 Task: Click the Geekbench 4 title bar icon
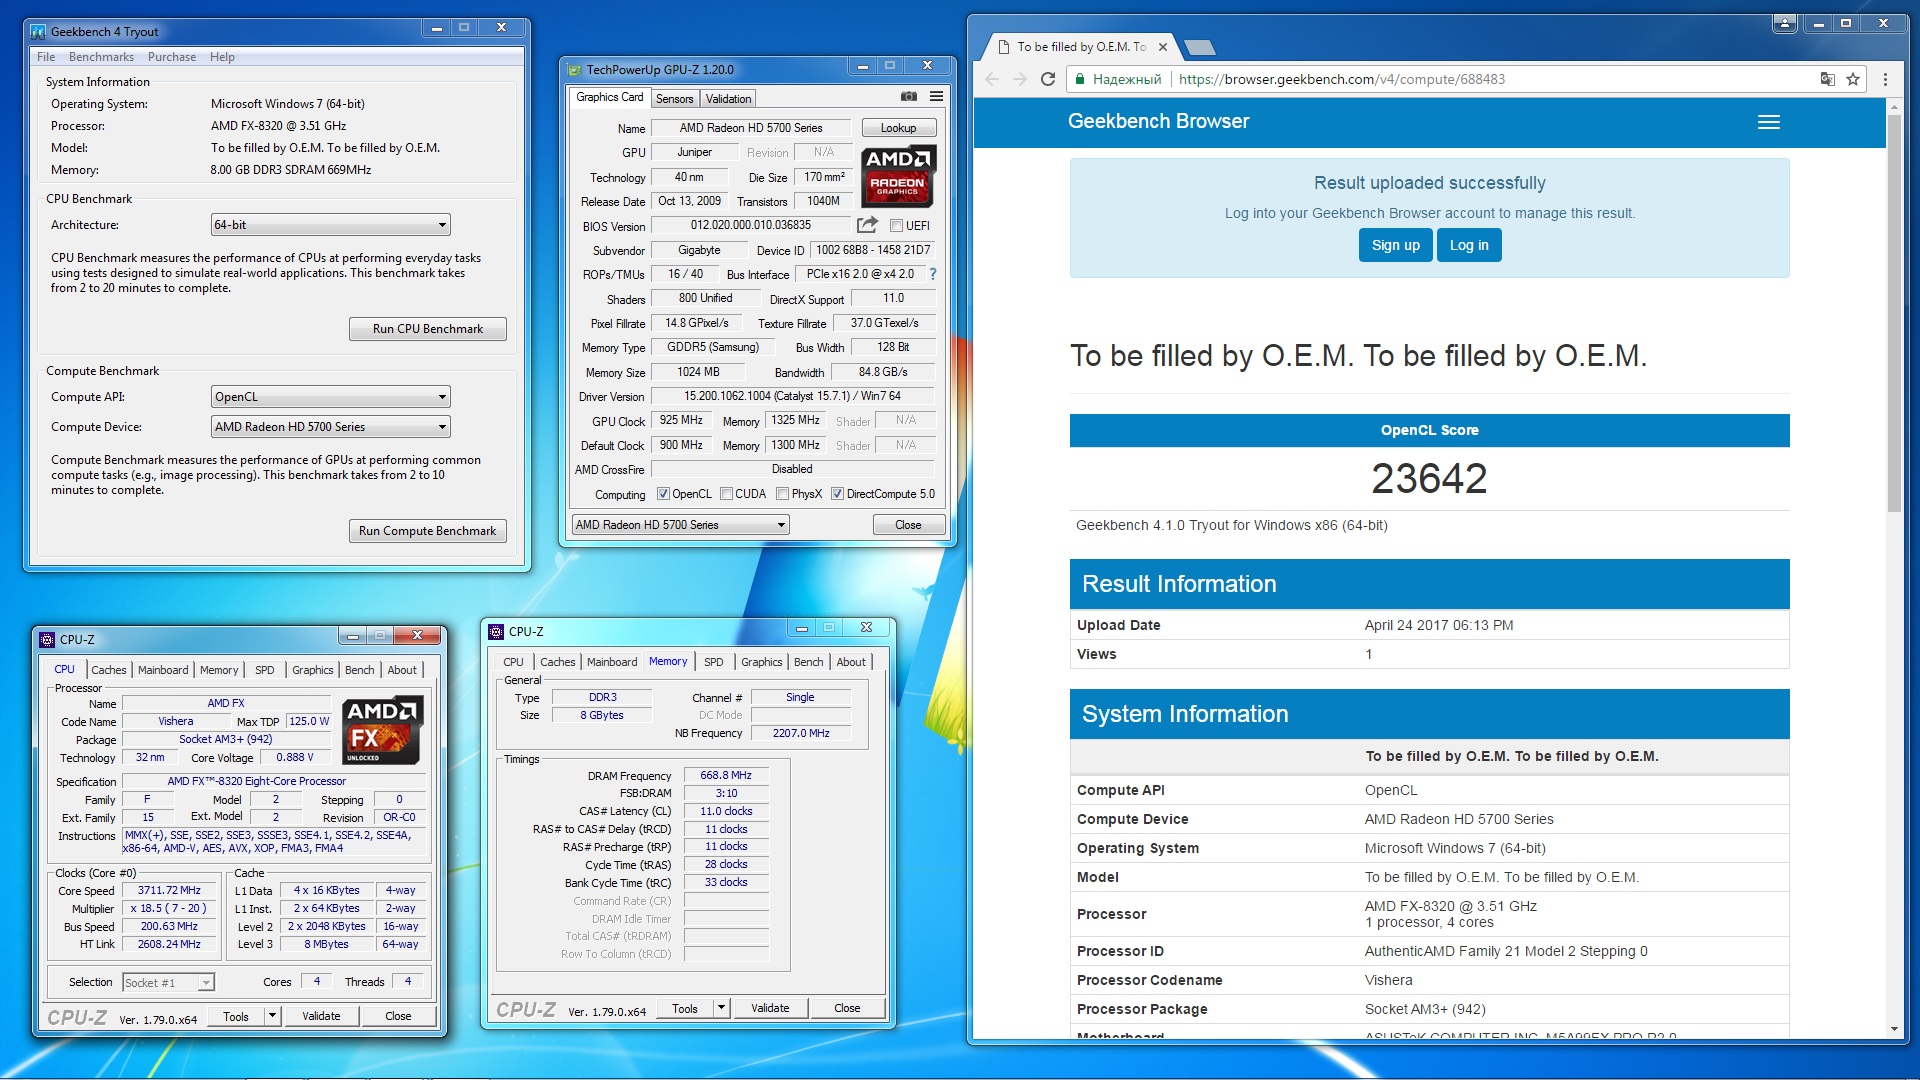39,32
